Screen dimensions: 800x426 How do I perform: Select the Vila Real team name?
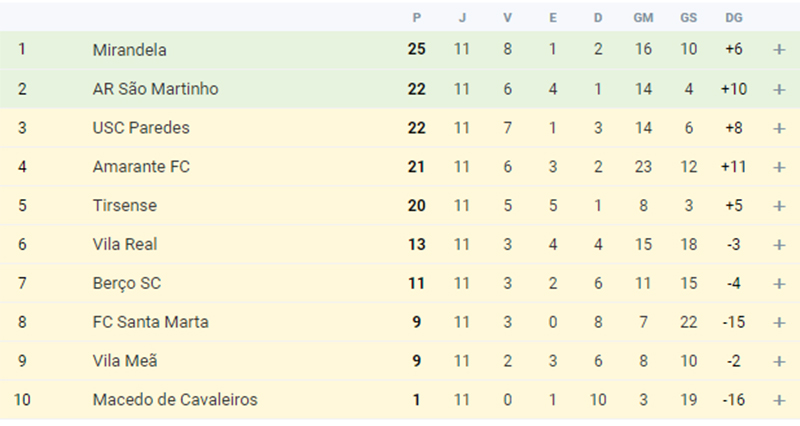click(125, 244)
